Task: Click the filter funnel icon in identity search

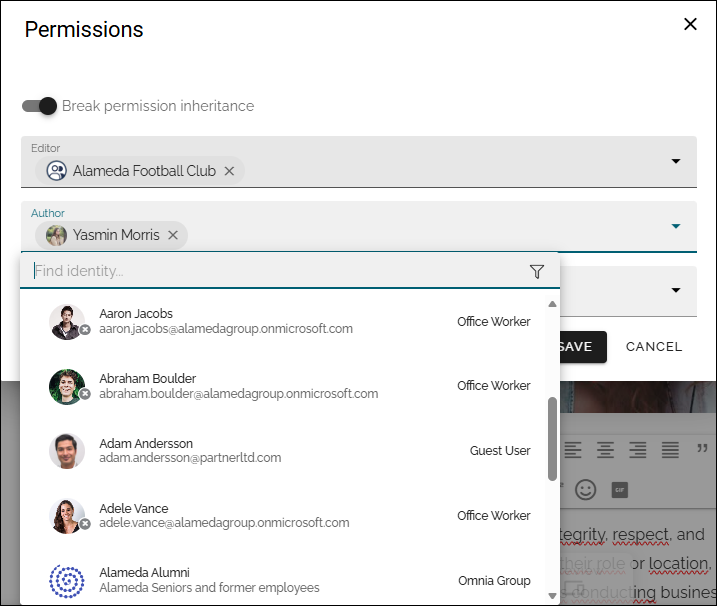Action: [x=537, y=271]
